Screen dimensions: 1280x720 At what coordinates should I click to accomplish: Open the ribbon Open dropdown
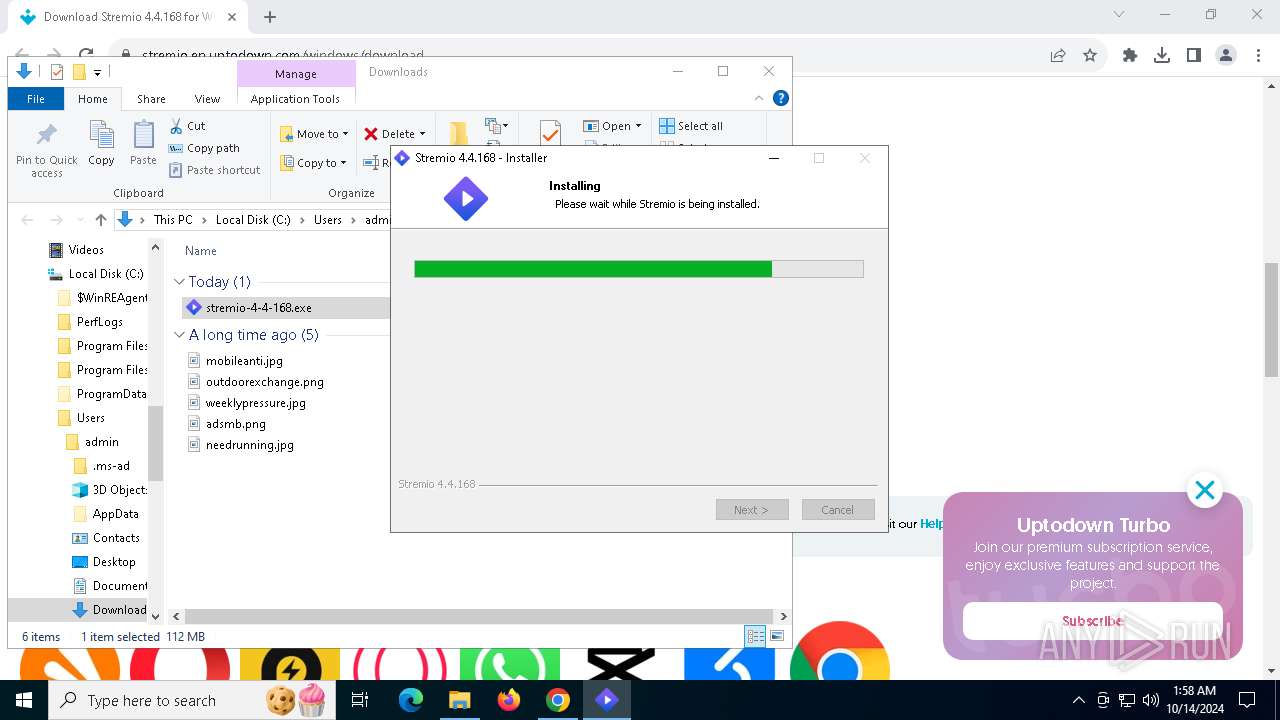[611, 126]
